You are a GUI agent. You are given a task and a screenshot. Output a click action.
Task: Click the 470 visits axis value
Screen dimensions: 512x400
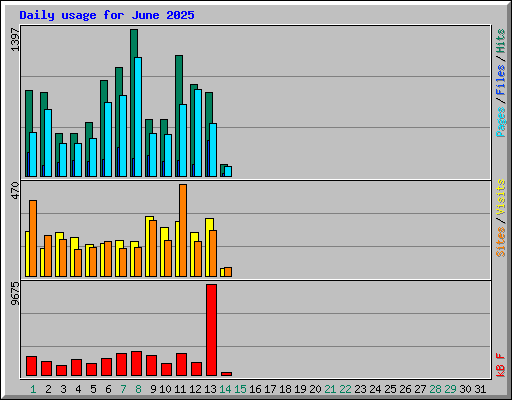15,191
